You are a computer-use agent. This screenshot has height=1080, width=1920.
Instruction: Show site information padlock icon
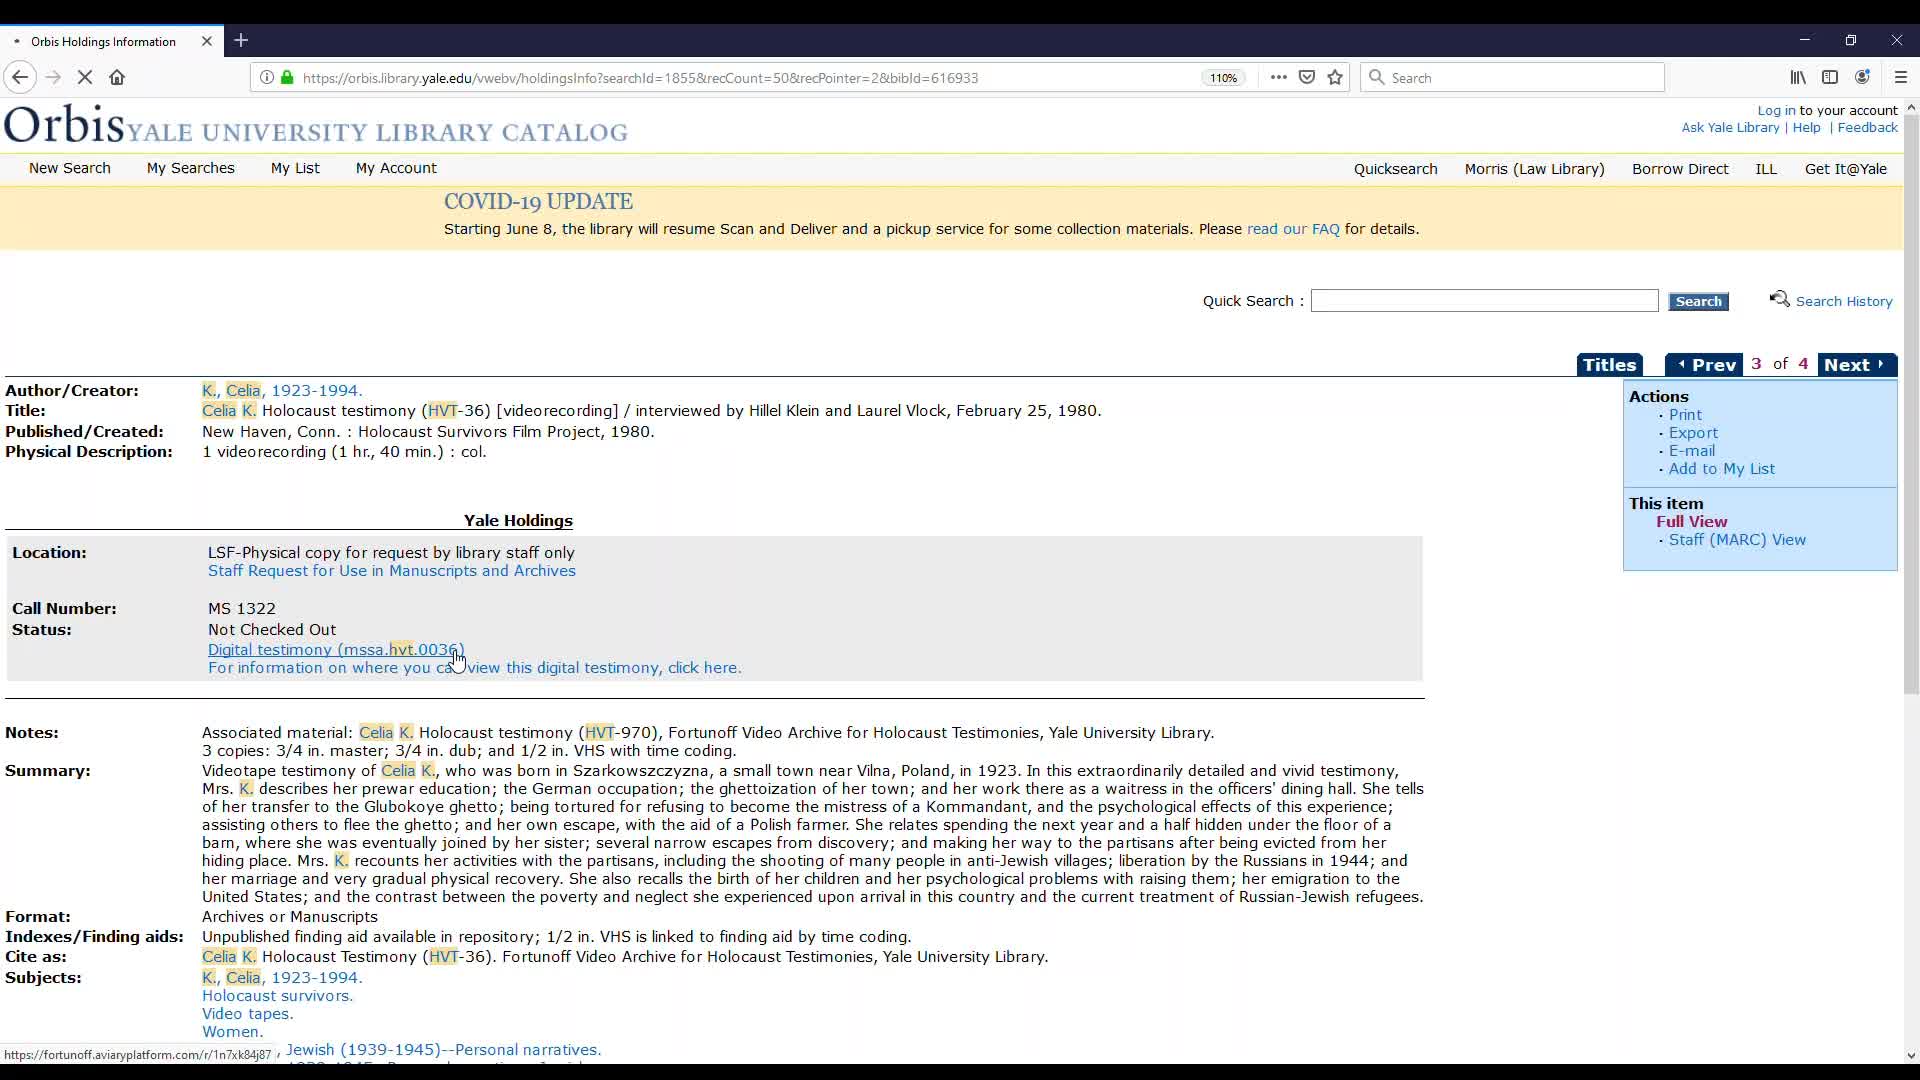coord(288,78)
